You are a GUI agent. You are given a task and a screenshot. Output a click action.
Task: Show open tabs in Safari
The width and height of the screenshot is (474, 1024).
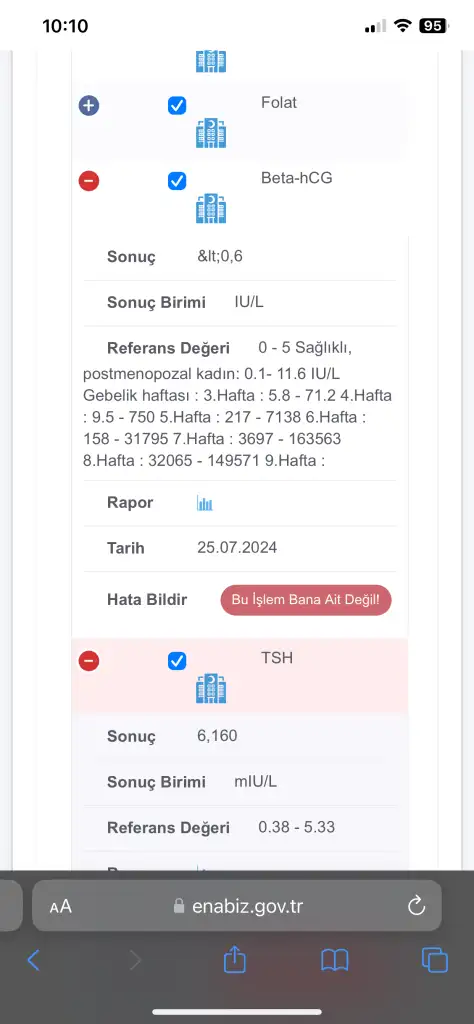[x=435, y=961]
